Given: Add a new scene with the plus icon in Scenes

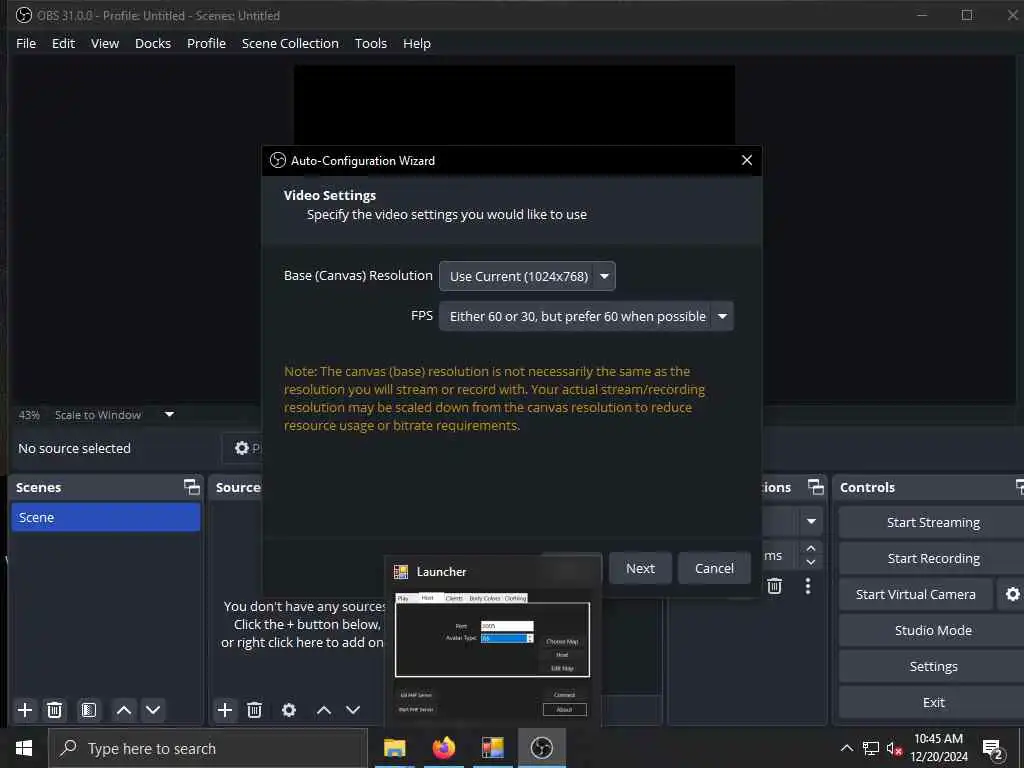Looking at the screenshot, I should [25, 710].
